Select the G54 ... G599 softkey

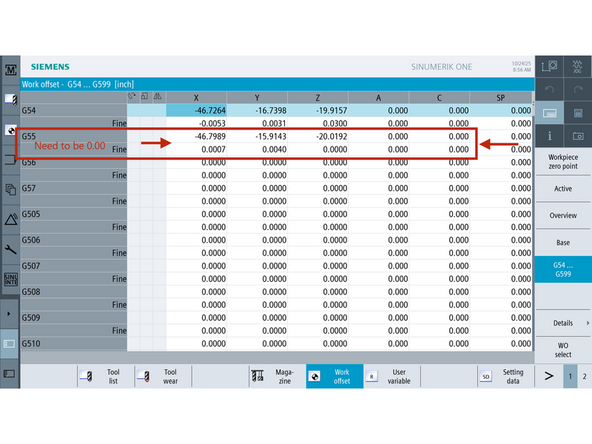click(x=563, y=269)
